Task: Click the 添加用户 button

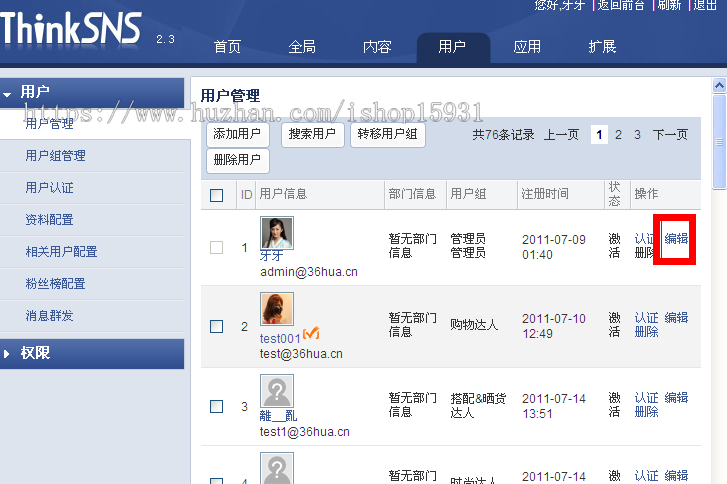Action: (x=237, y=134)
